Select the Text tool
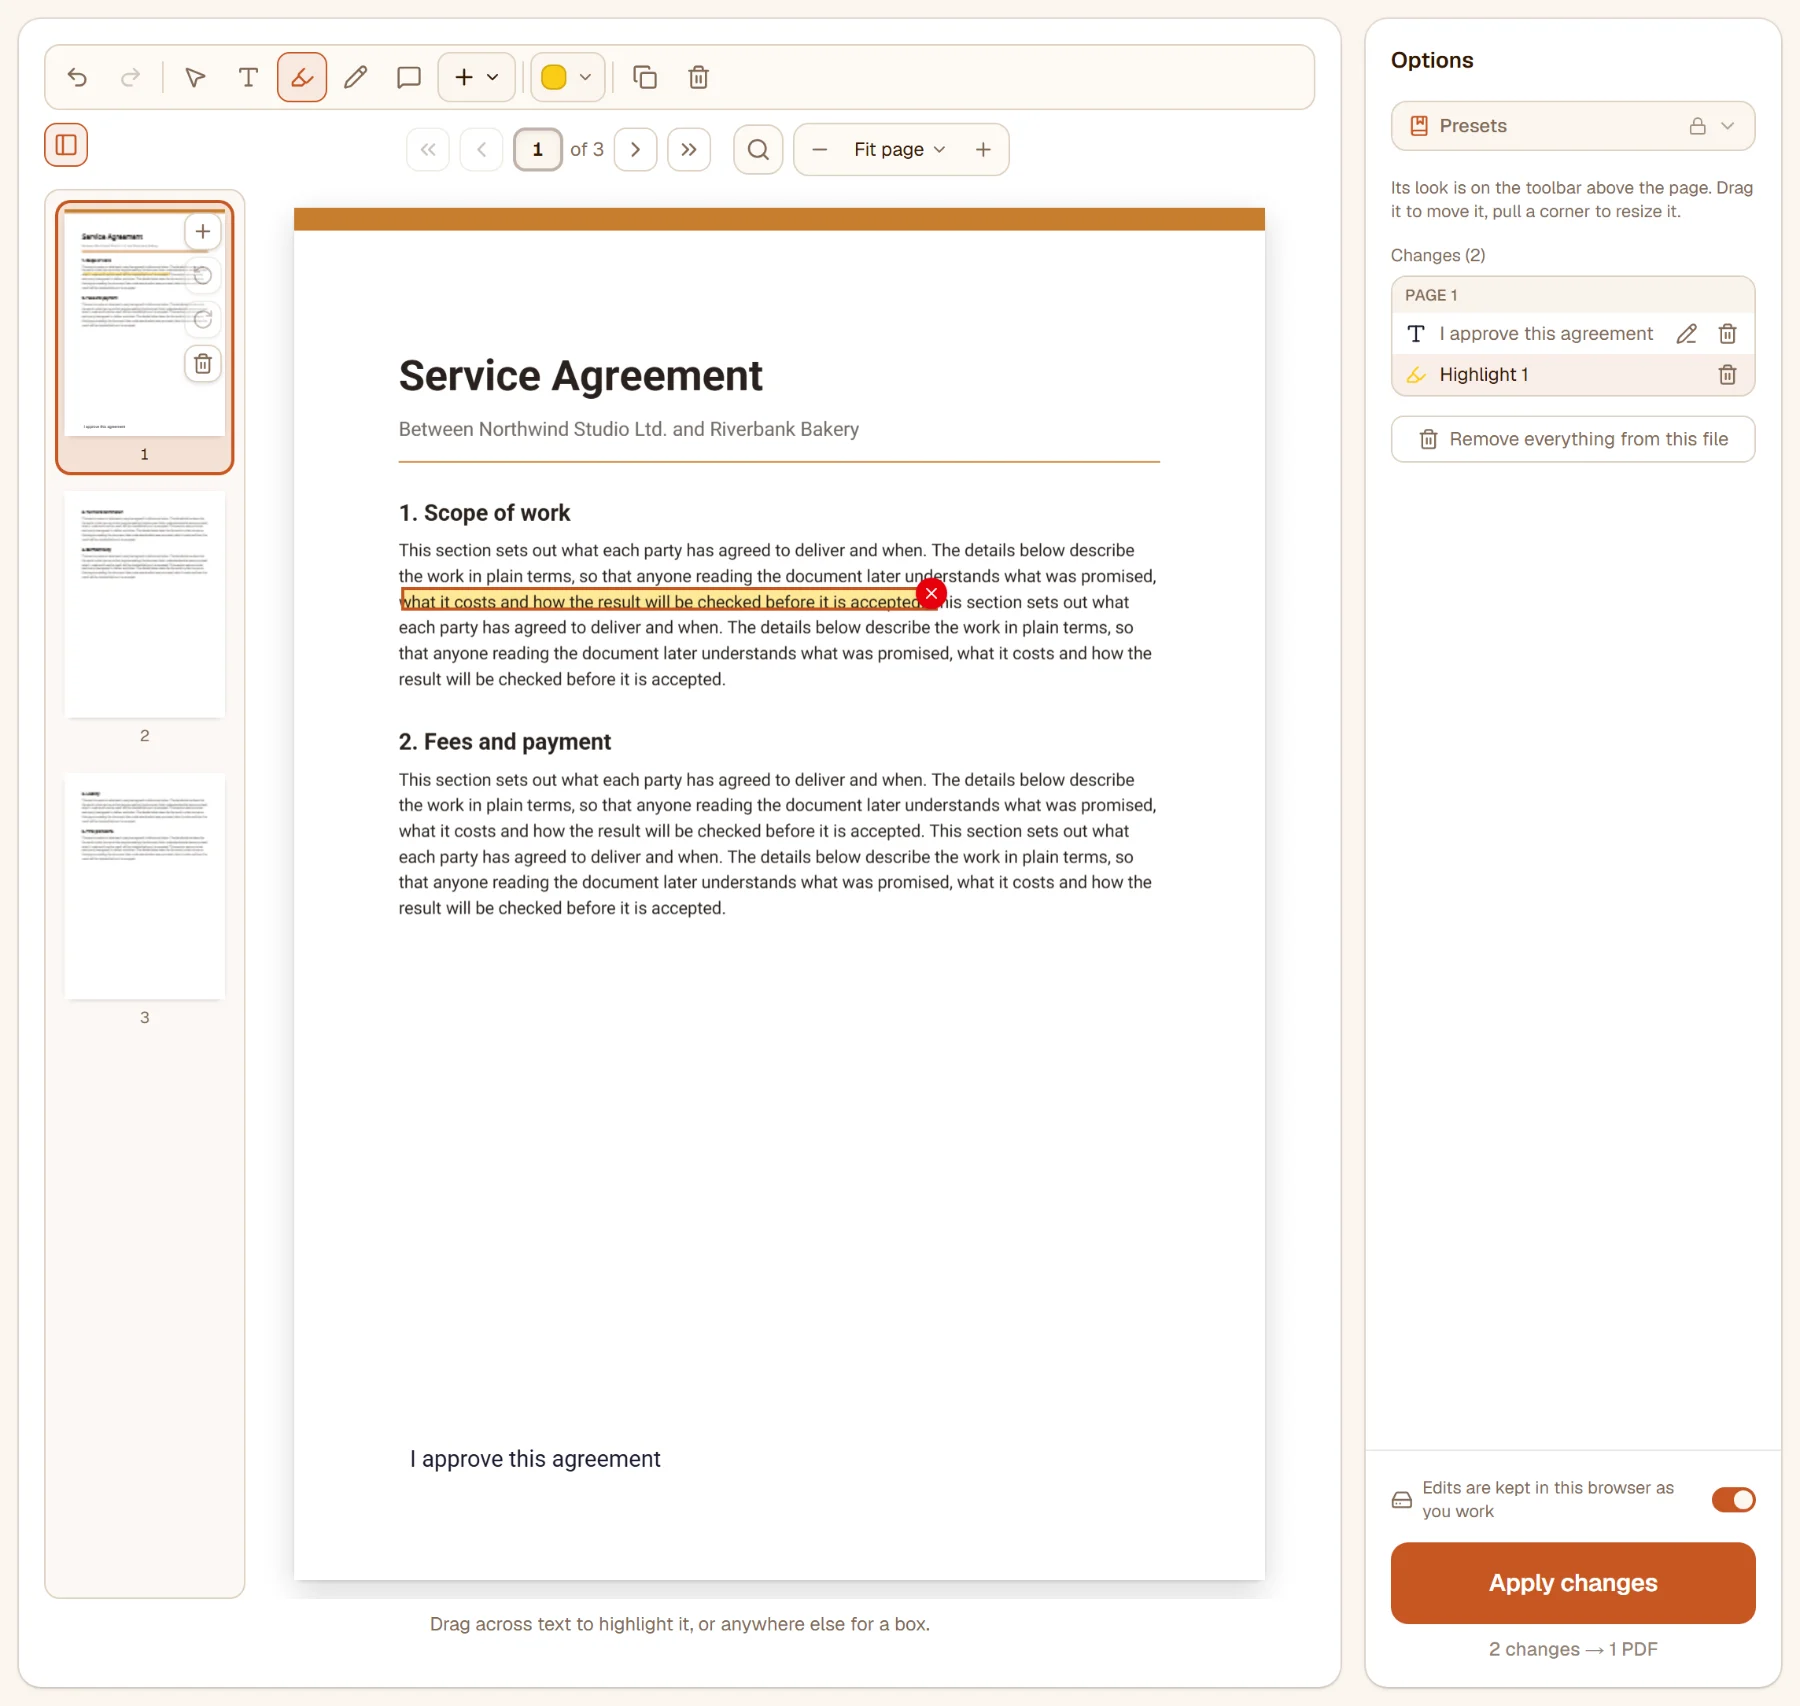The image size is (1800, 1706). 248,77
